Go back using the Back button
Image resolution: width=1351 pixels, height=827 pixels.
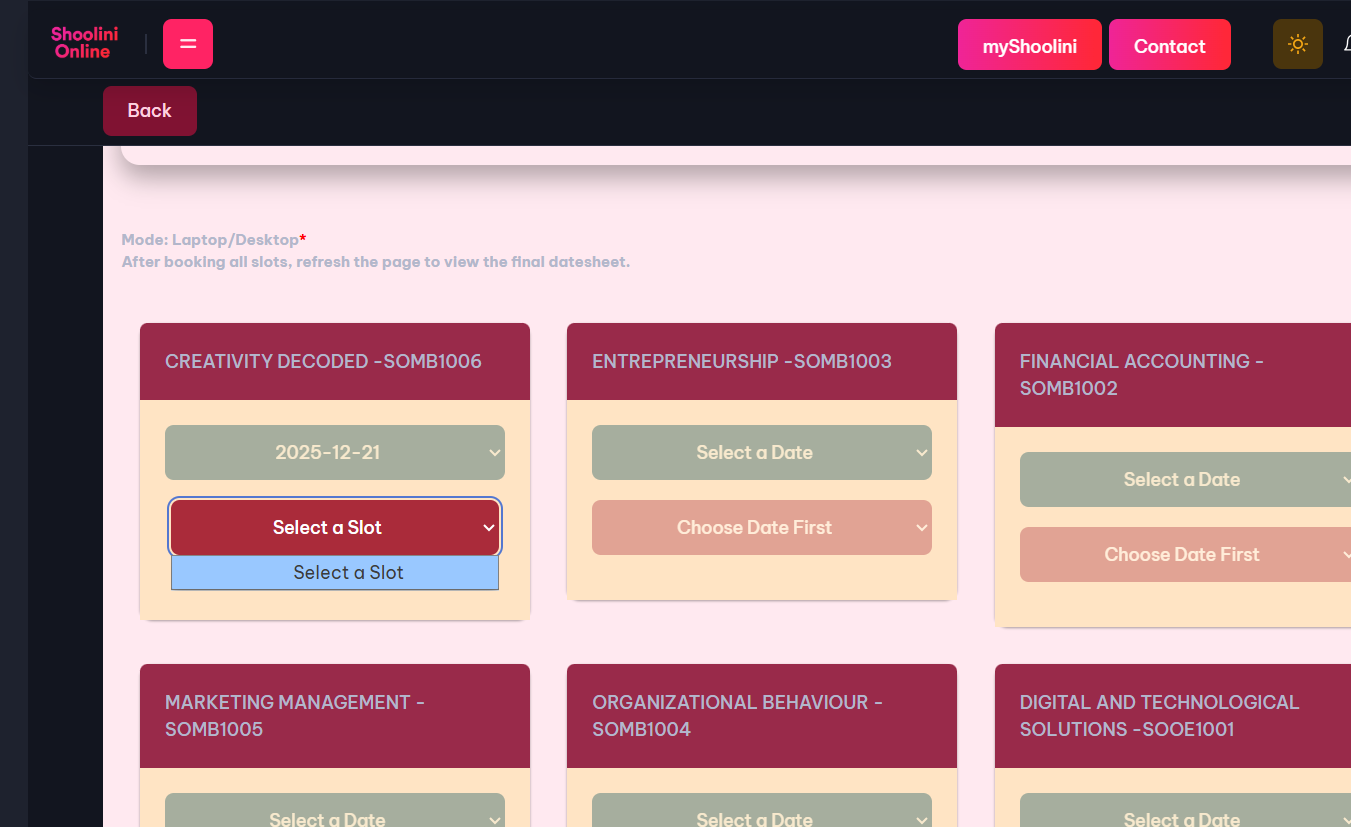click(150, 111)
